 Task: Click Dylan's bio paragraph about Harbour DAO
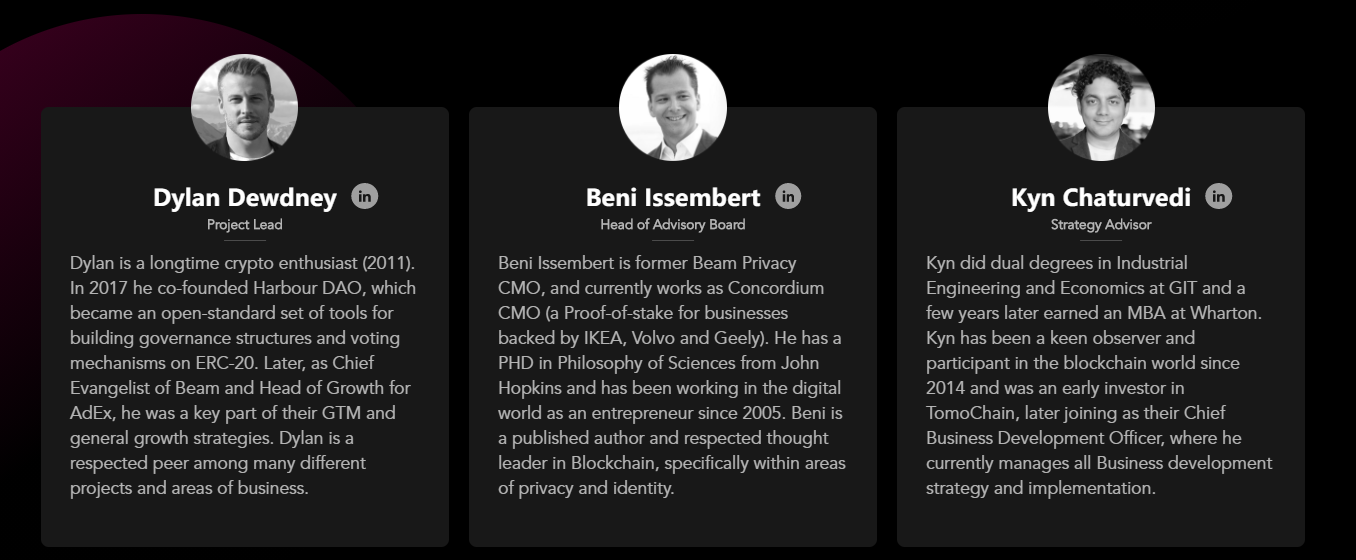pos(243,375)
